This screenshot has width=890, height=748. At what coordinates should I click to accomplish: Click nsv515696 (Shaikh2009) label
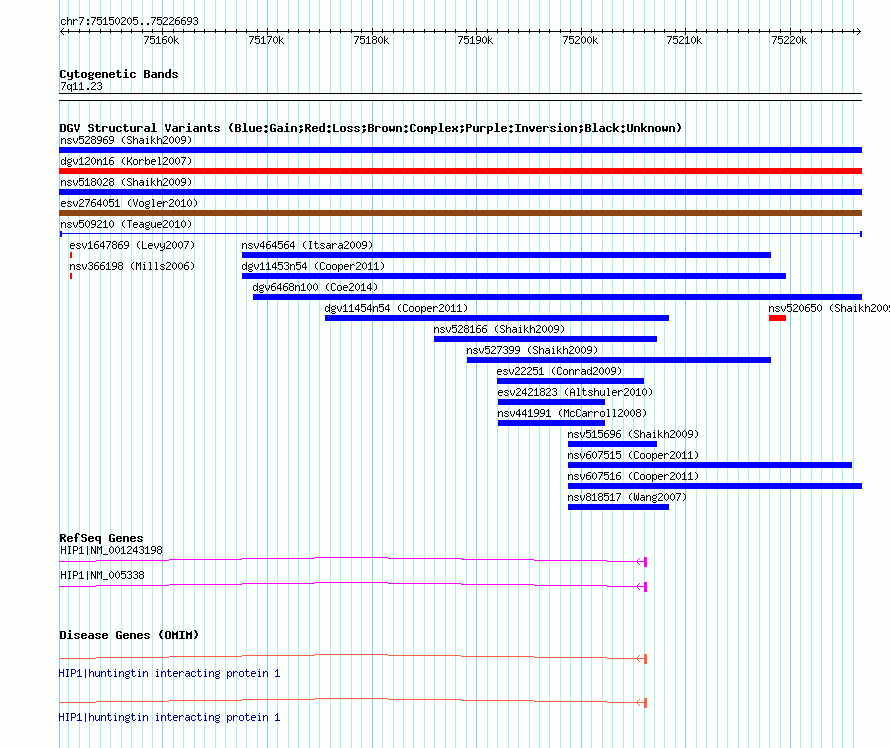pos(633,434)
